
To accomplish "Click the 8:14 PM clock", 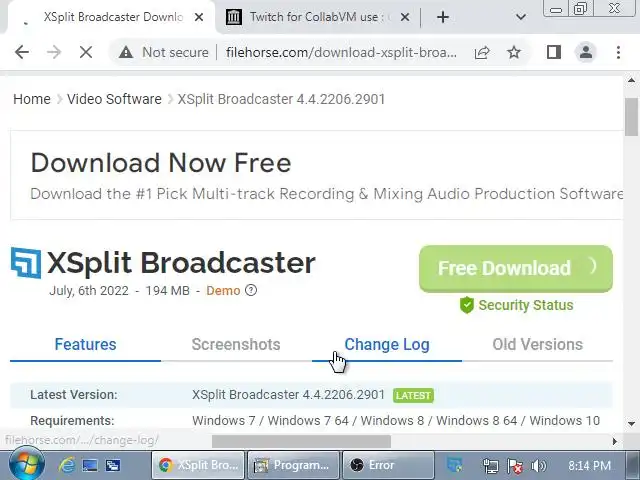I will pos(589,465).
